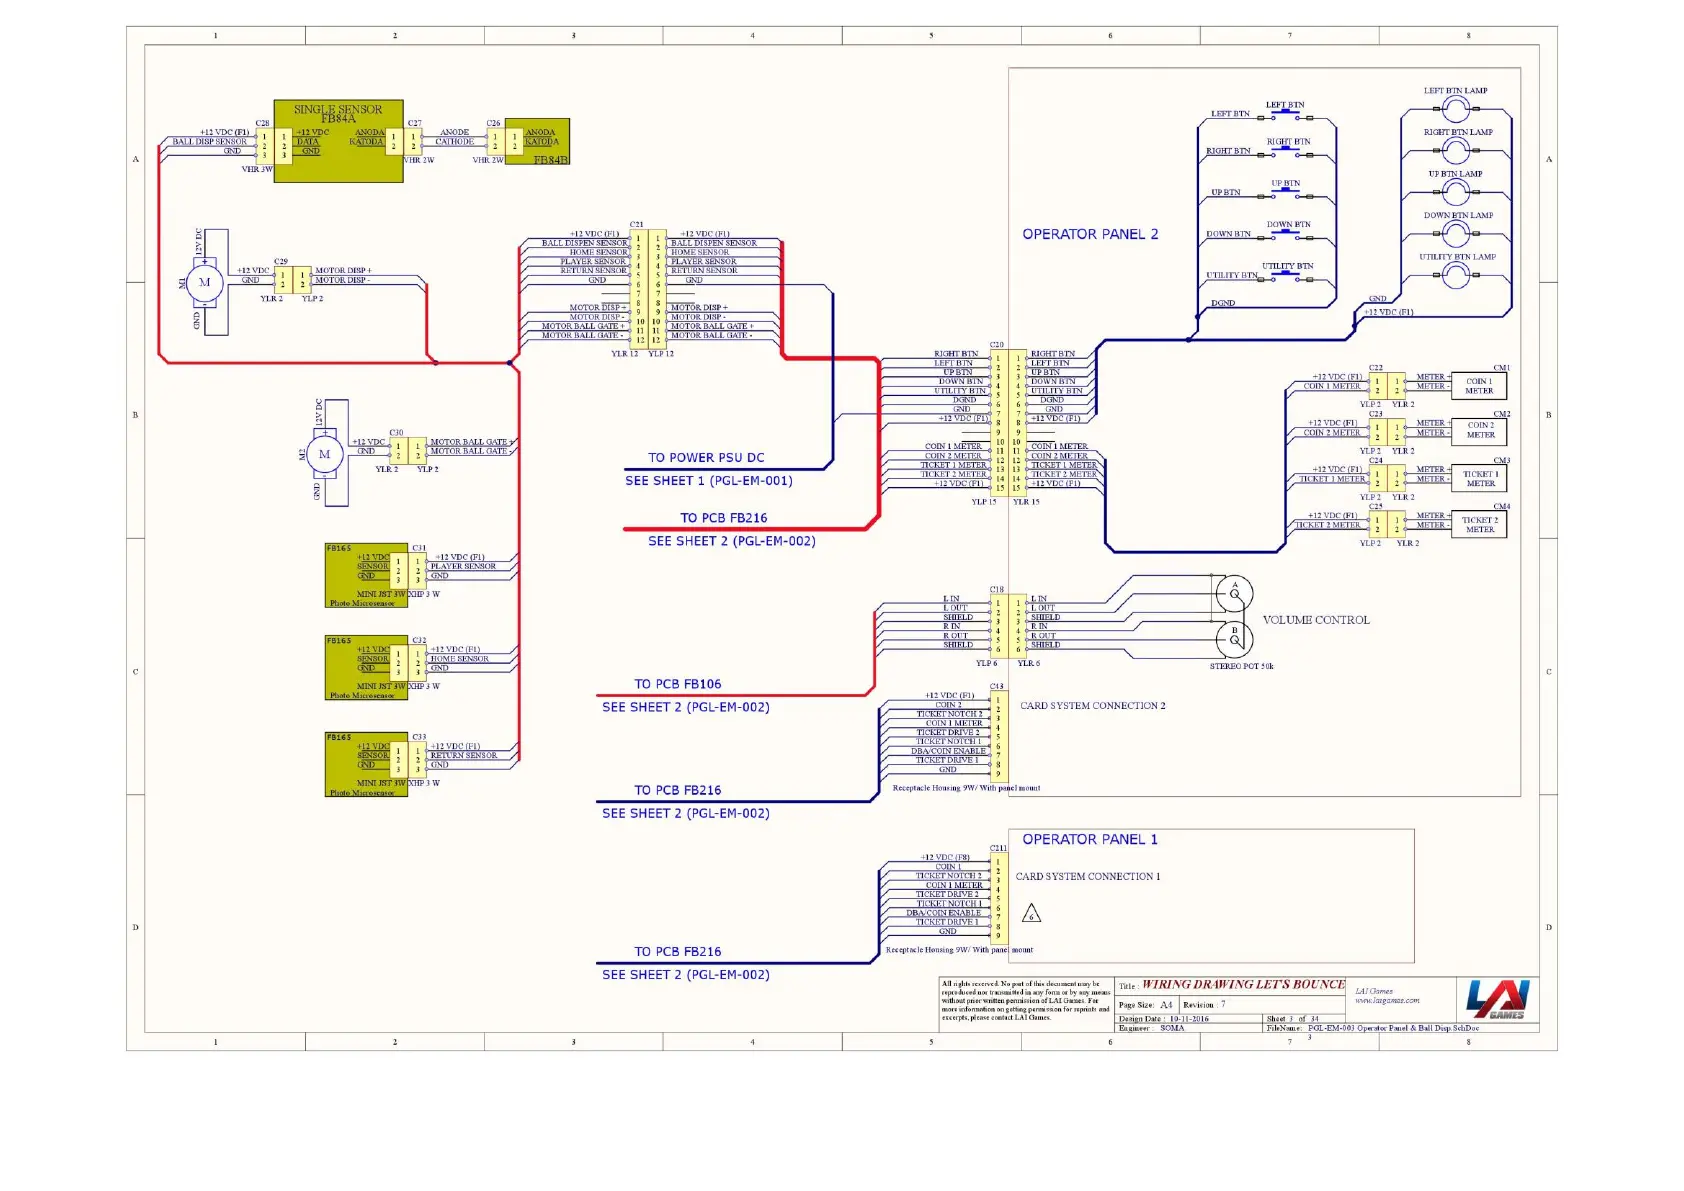1684x1191 pixels.
Task: Select the COIN 1 METER box
Action: 1480,386
